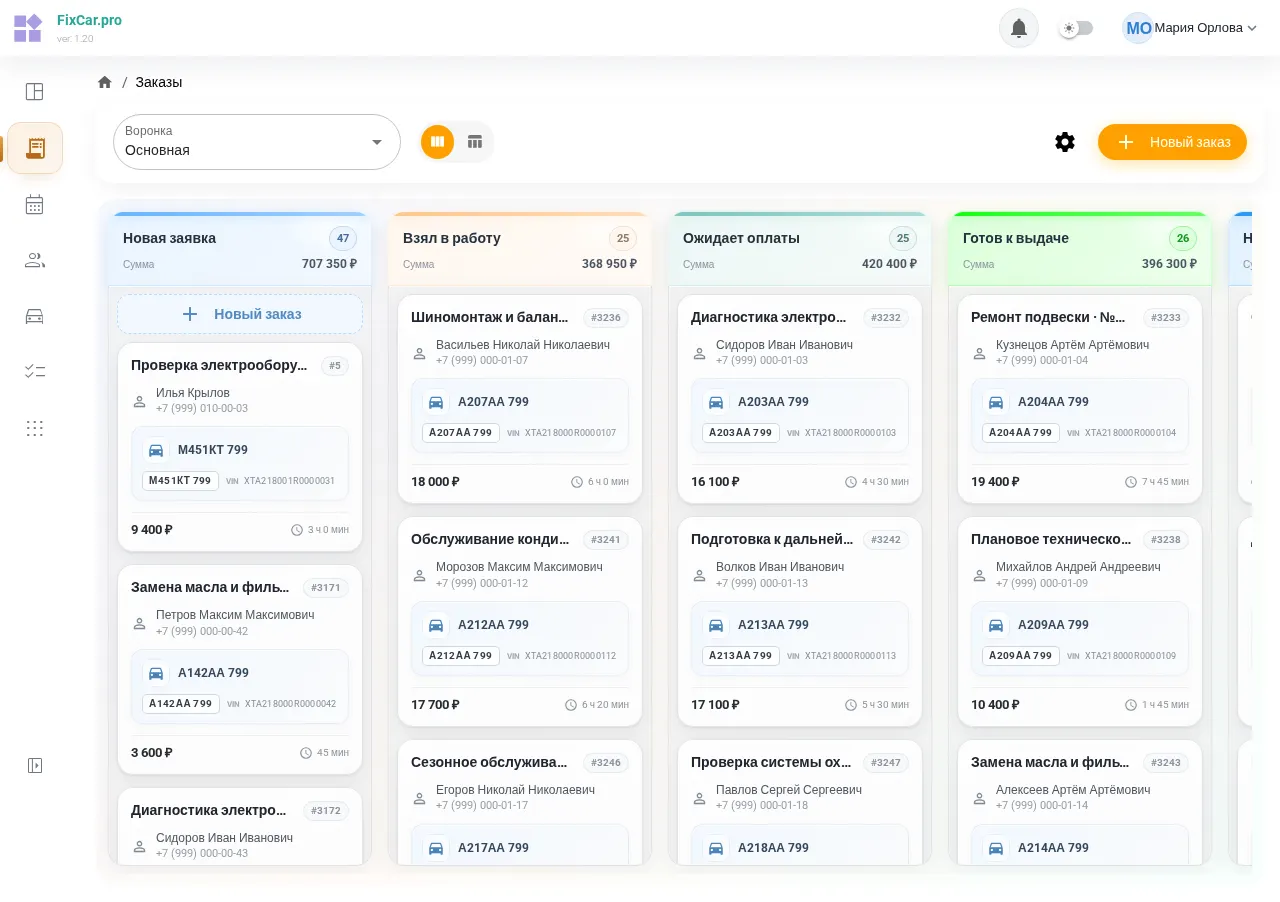Open order #3171 Замена масла card title
Image resolution: width=1280 pixels, height=902 pixels.
coord(210,588)
